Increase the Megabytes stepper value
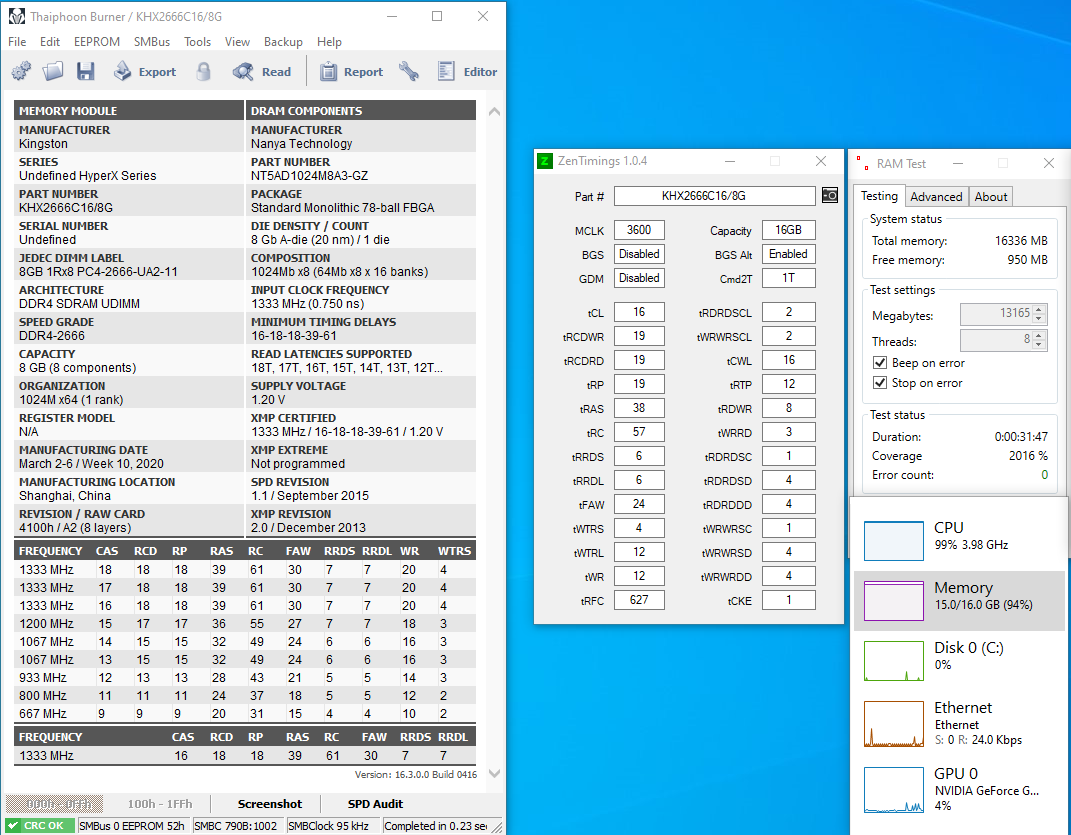 [x=1038, y=310]
